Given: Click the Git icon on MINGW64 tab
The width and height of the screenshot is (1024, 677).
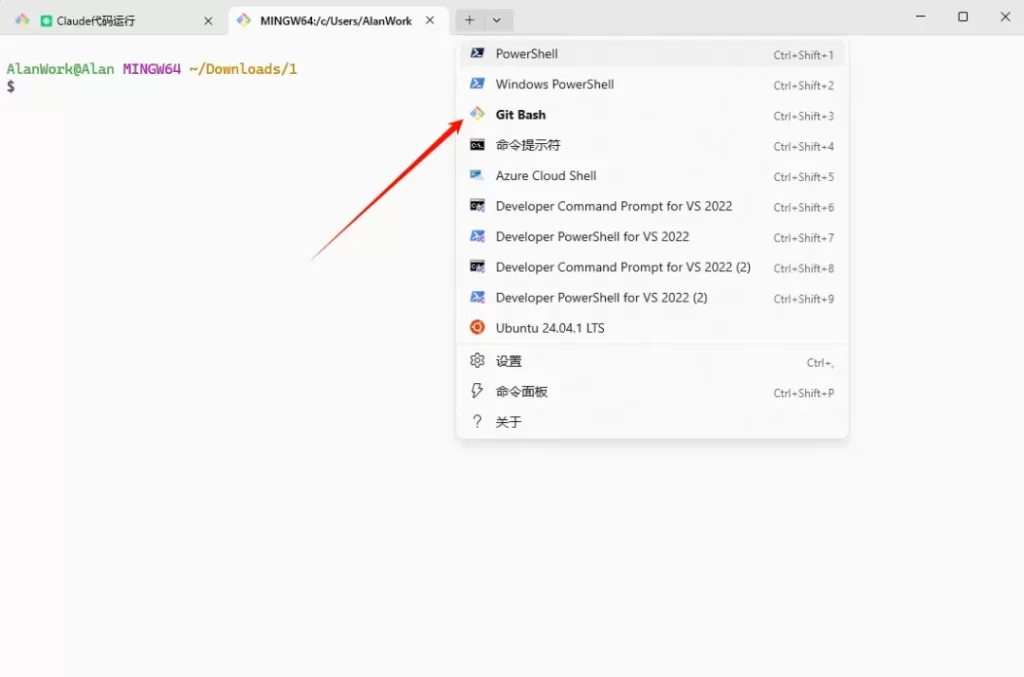Looking at the screenshot, I should click(244, 20).
